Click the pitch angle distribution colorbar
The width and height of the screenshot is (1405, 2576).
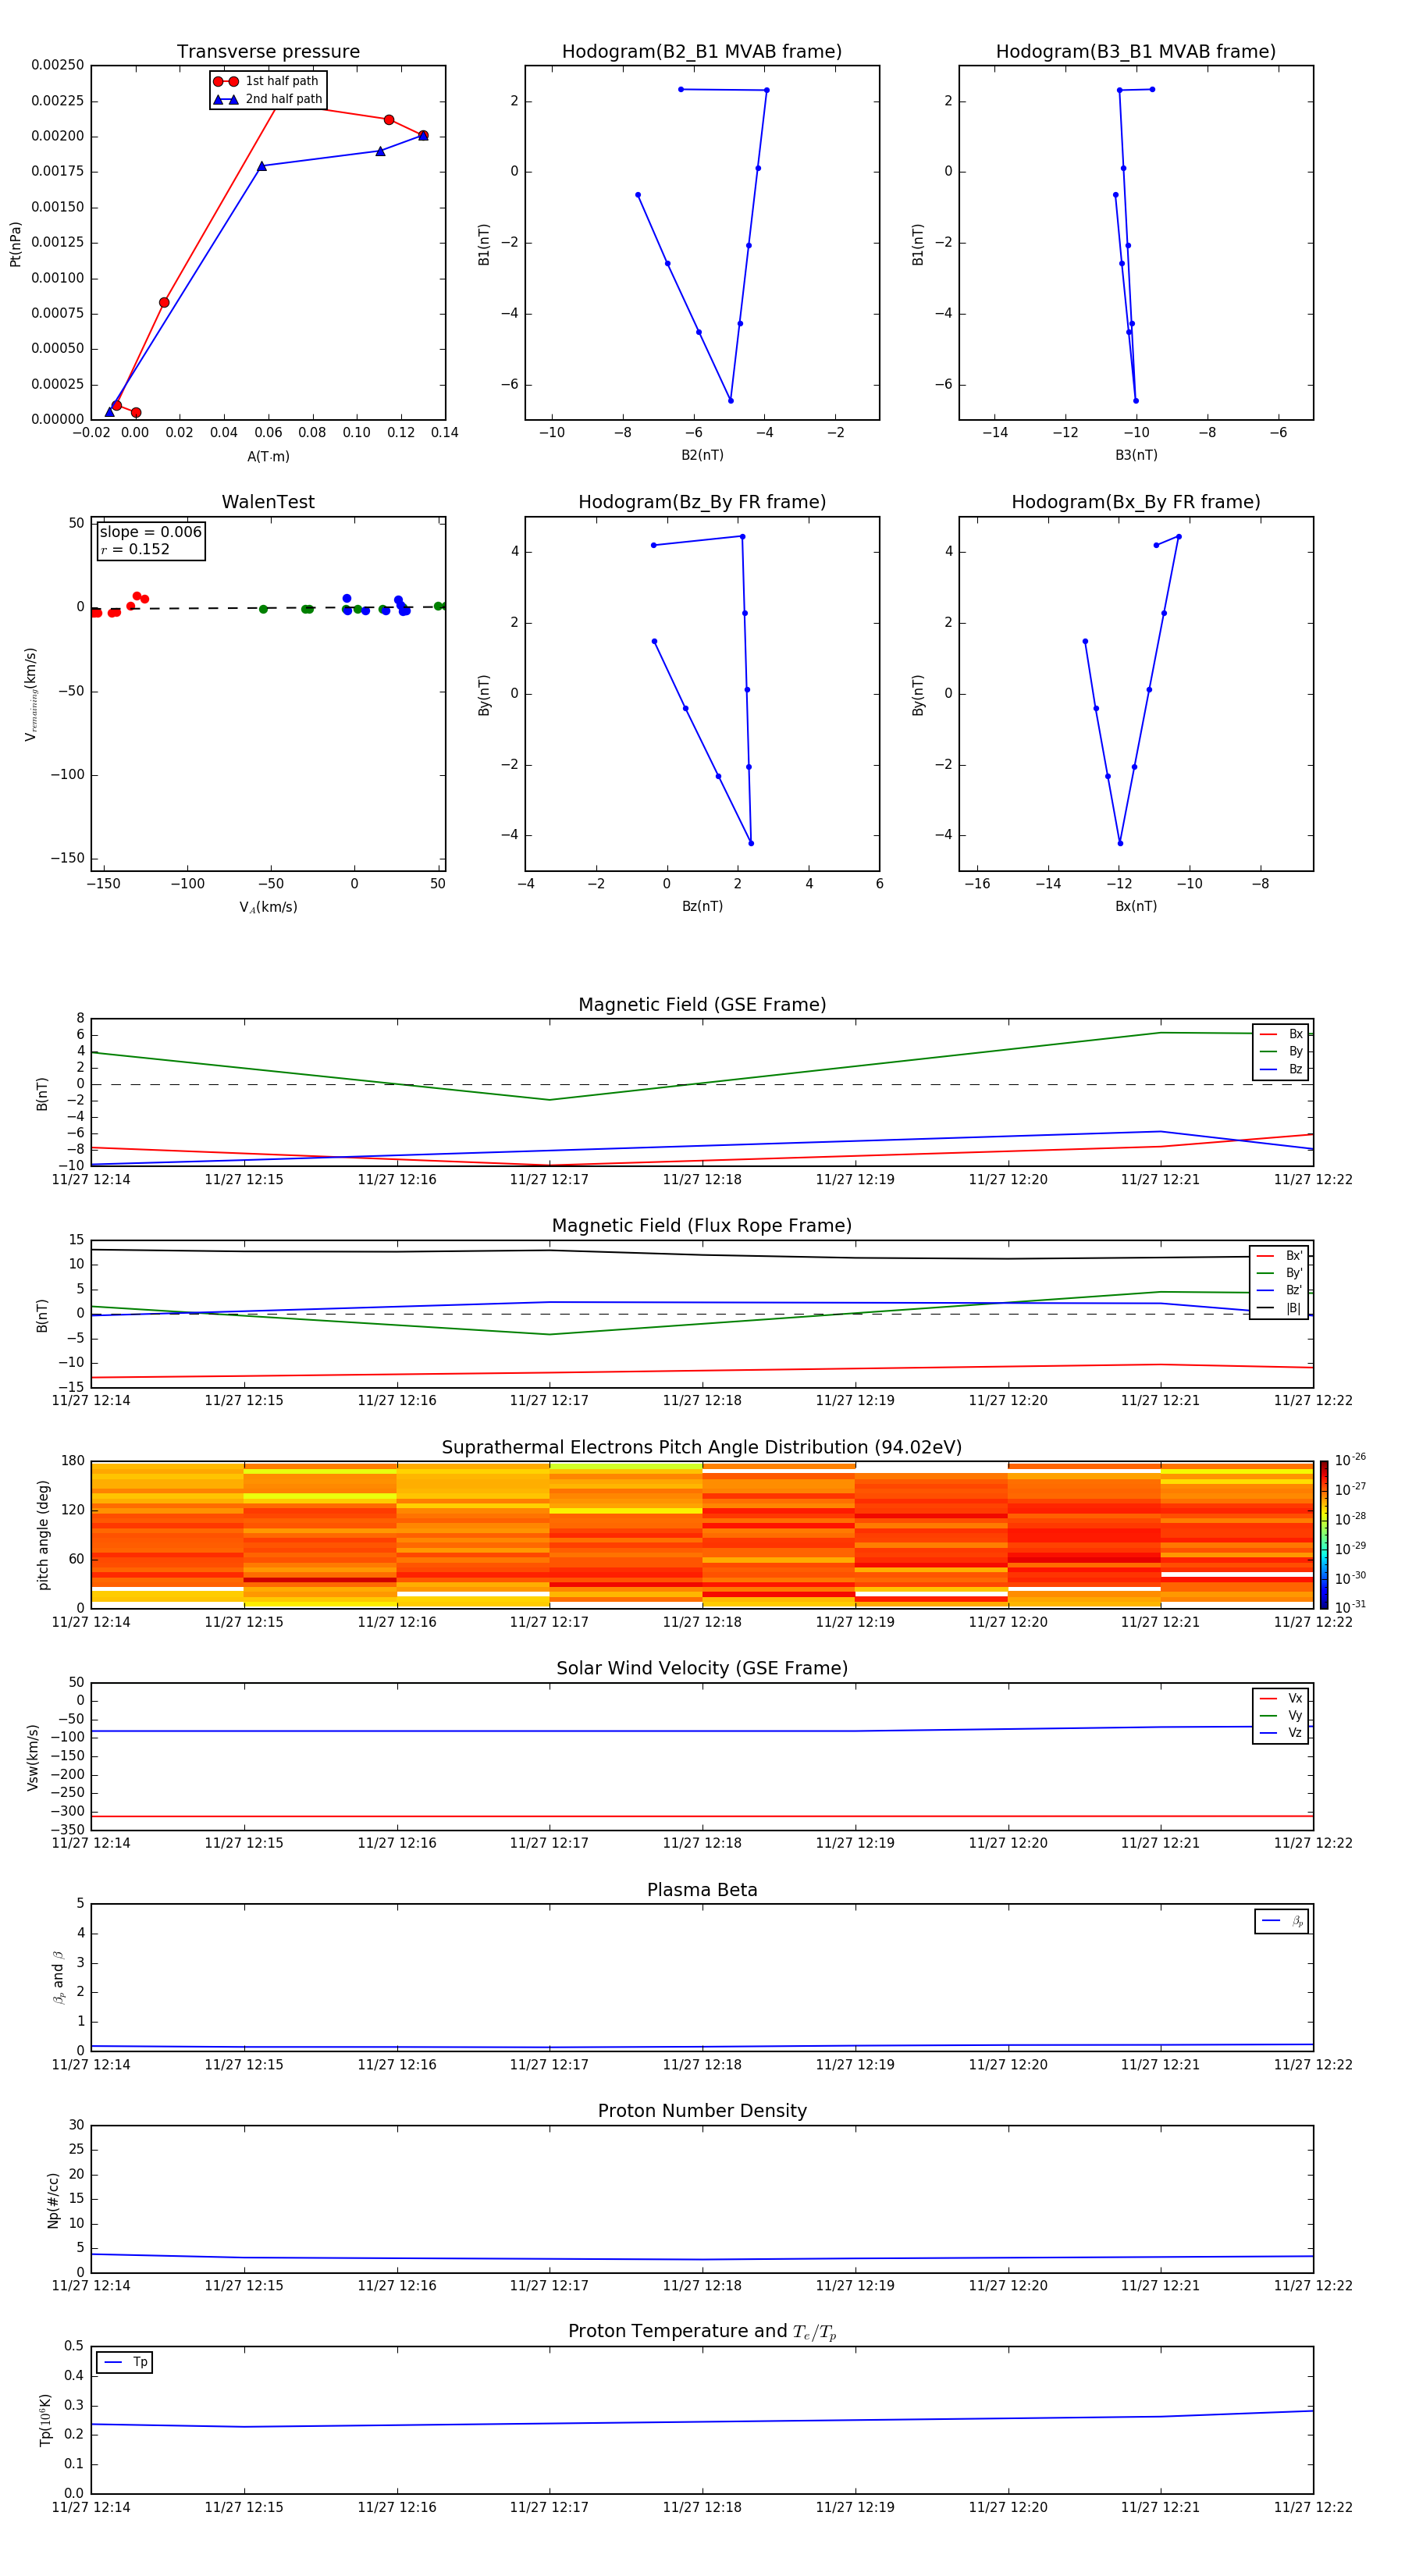(1324, 1535)
